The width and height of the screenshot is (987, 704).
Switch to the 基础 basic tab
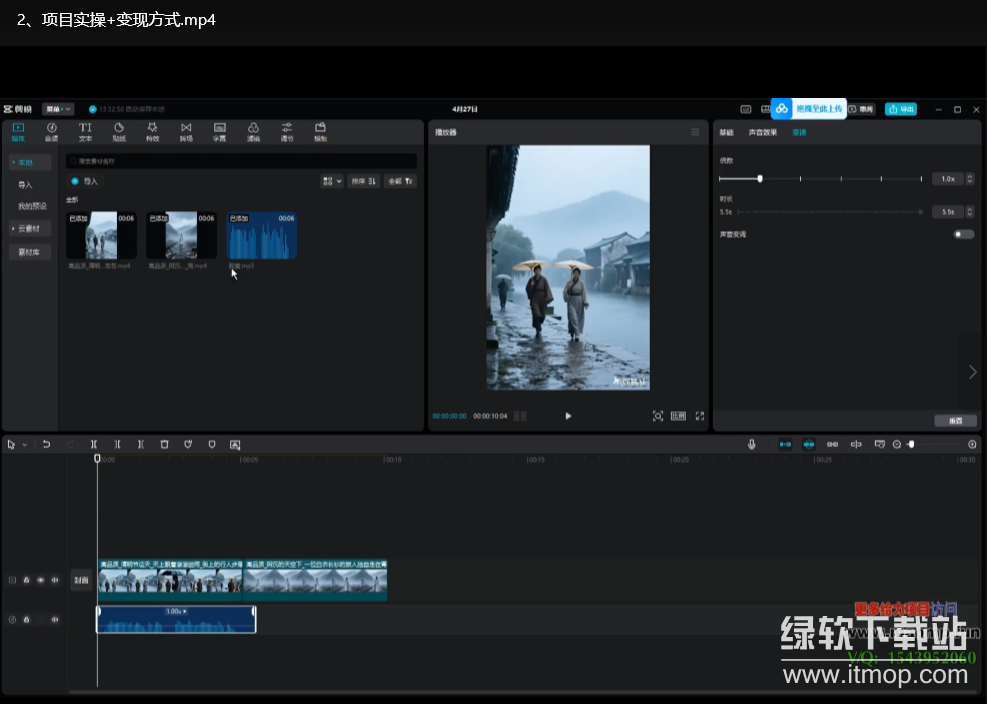pos(726,132)
